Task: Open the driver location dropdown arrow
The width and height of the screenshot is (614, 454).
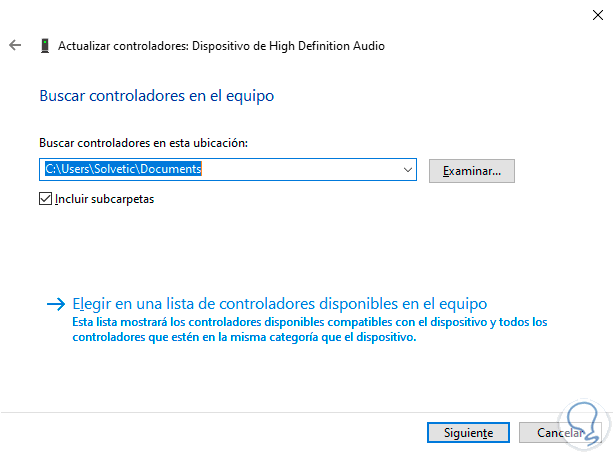Action: click(x=407, y=170)
